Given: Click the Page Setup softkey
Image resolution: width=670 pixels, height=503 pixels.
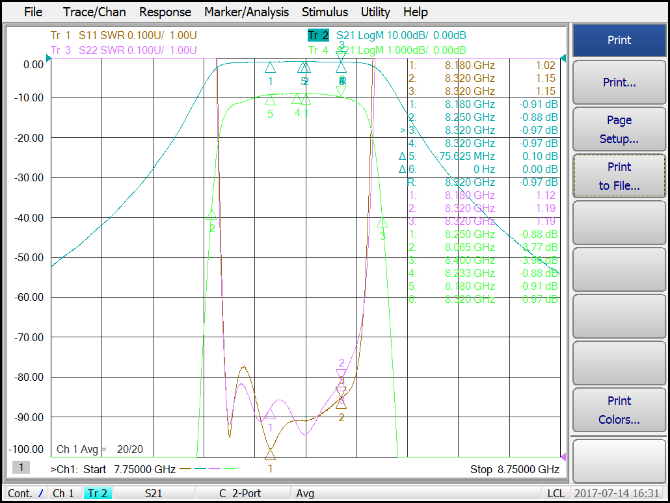Looking at the screenshot, I should point(619,129).
